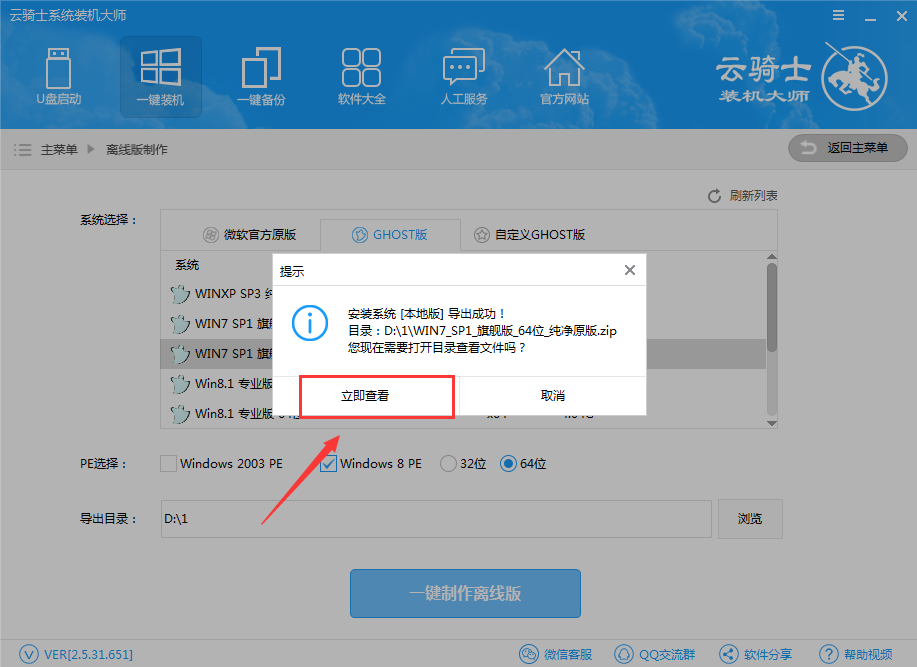This screenshot has height=667, width=917.
Task: Open the U盘启动 (USB boot) feature
Action: (58, 76)
